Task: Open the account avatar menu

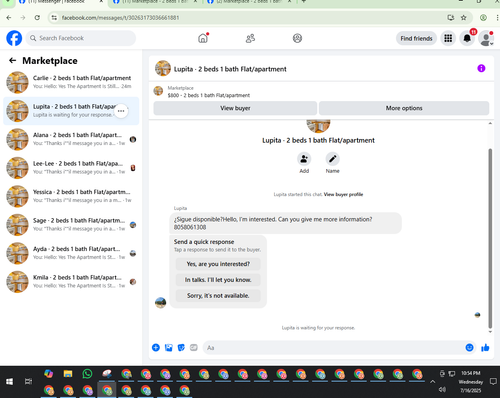Action: click(486, 38)
